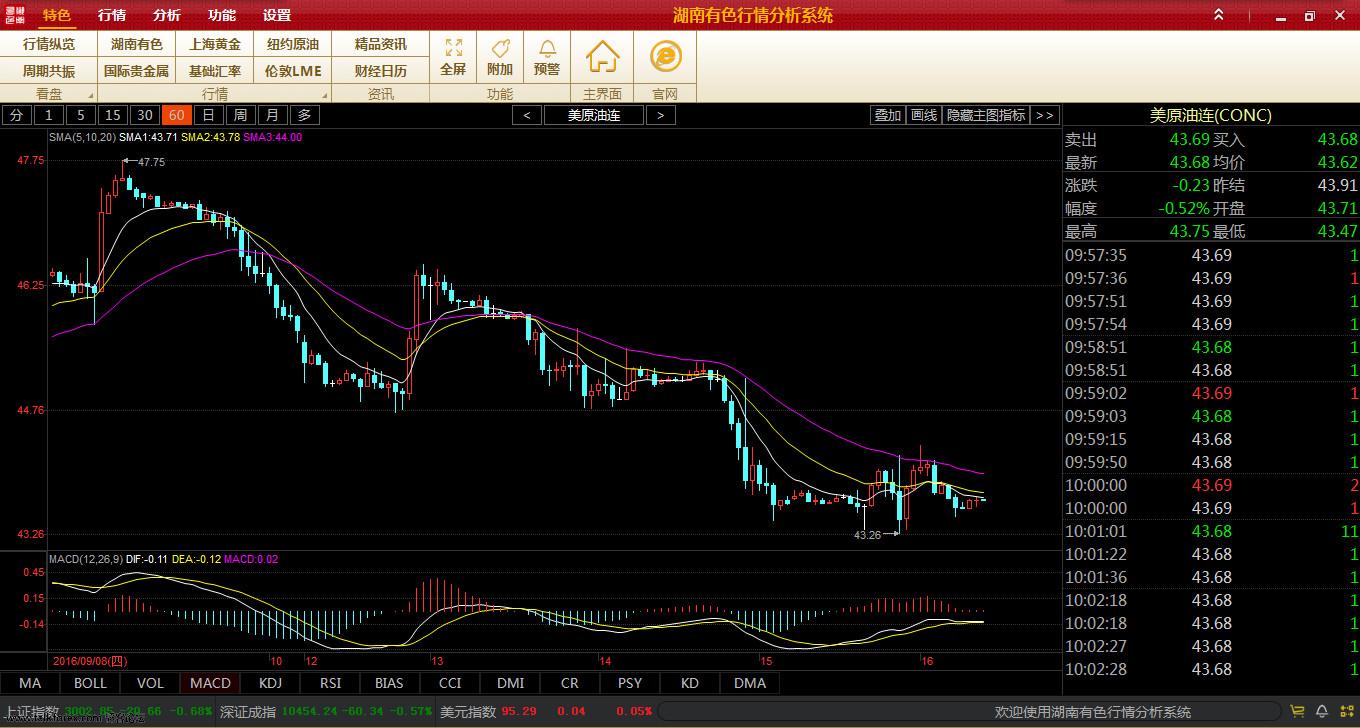This screenshot has width=1360, height=728.
Task: Switch to BOLL indicator tab
Action: pyautogui.click(x=90, y=683)
